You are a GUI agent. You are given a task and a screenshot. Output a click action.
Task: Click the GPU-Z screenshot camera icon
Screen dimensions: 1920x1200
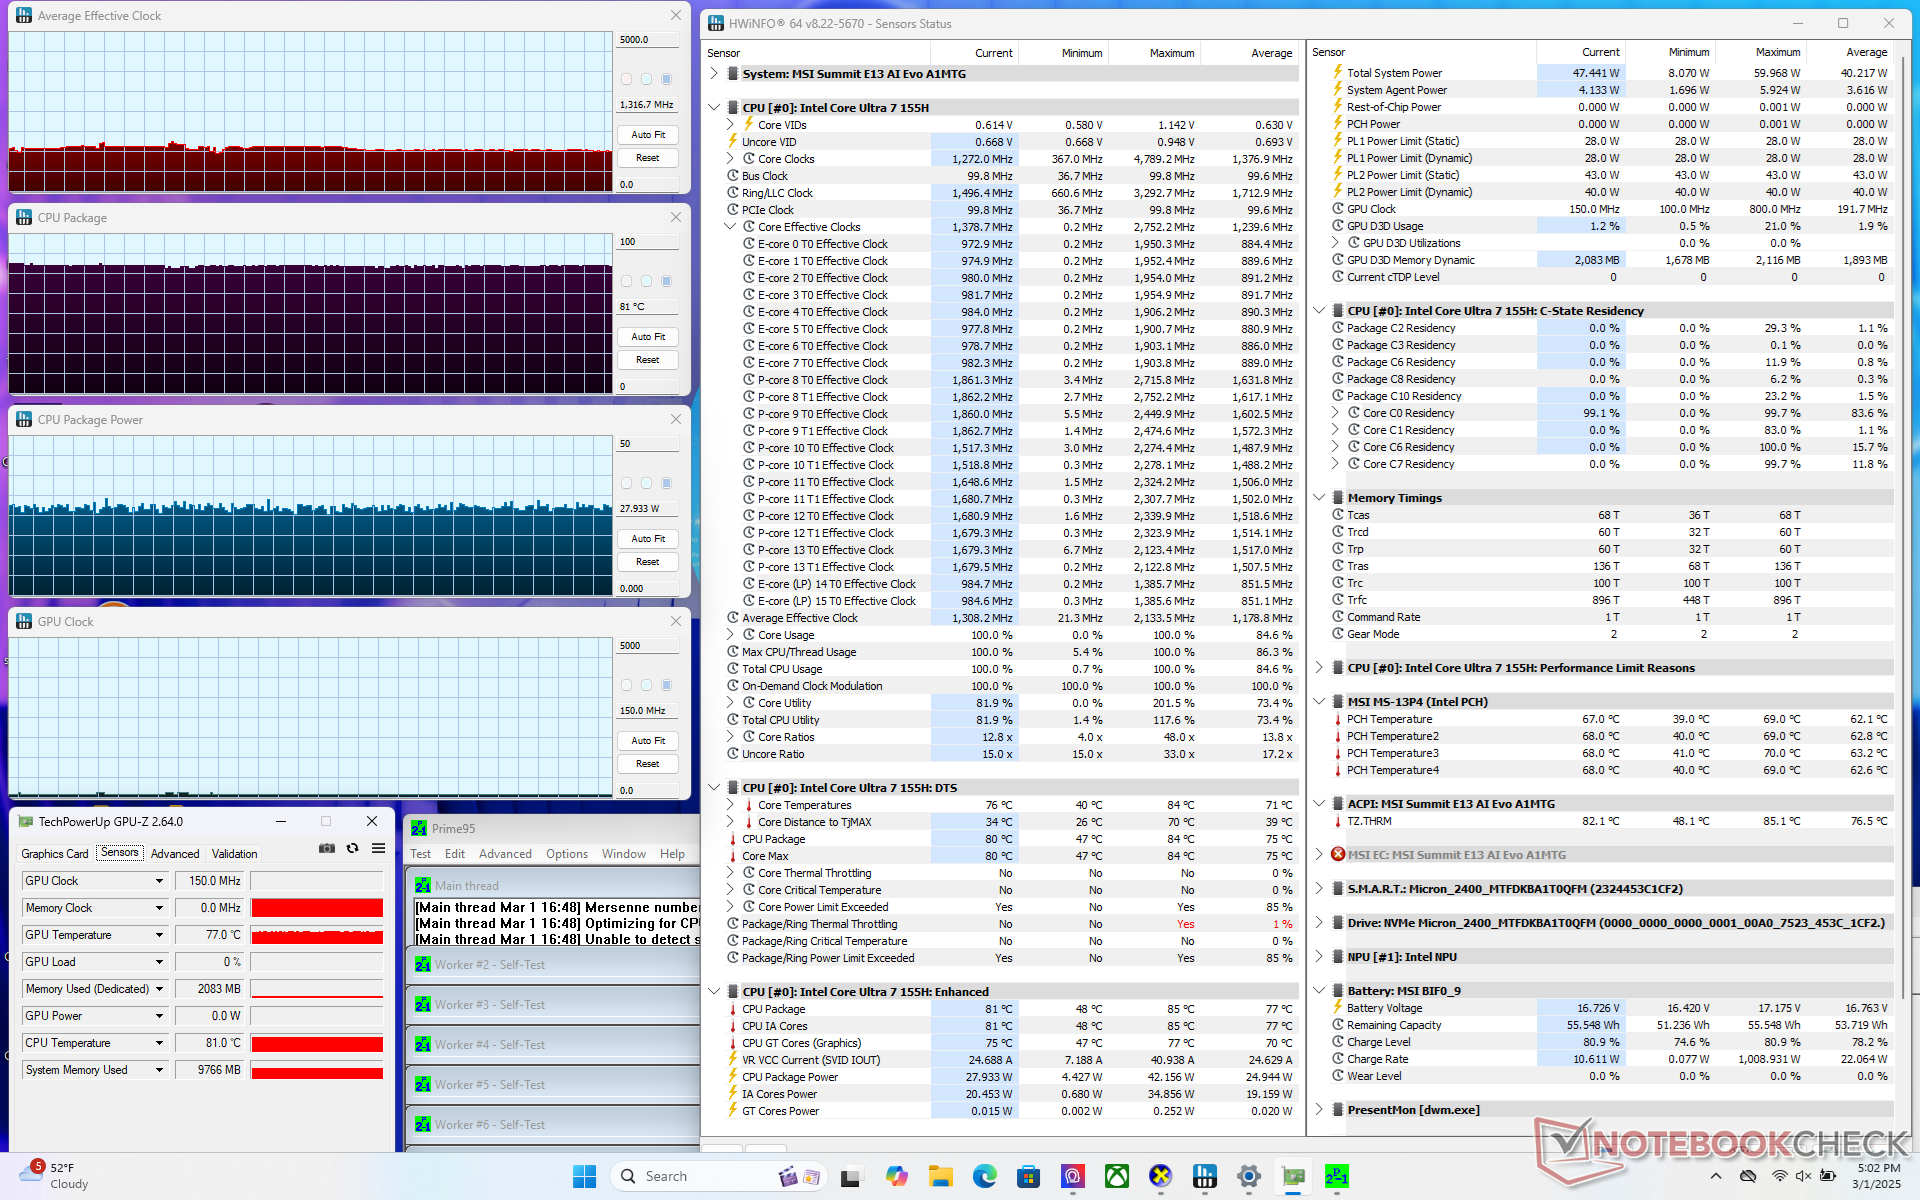point(327,848)
